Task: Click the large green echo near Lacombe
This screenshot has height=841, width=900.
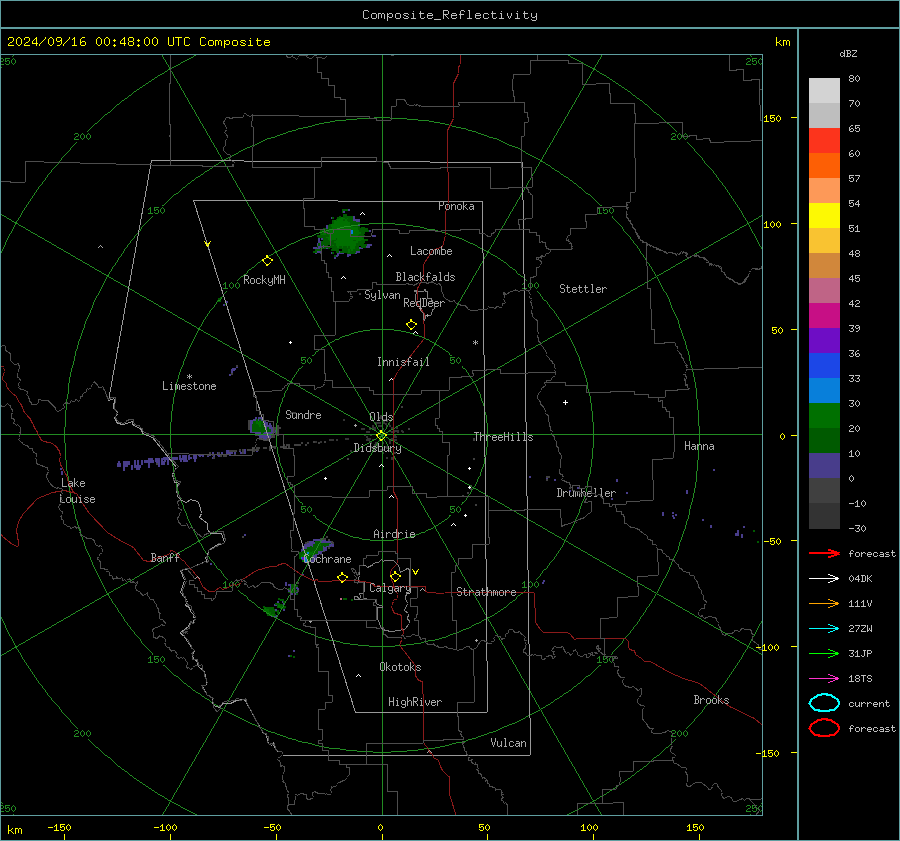Action: coord(344,235)
